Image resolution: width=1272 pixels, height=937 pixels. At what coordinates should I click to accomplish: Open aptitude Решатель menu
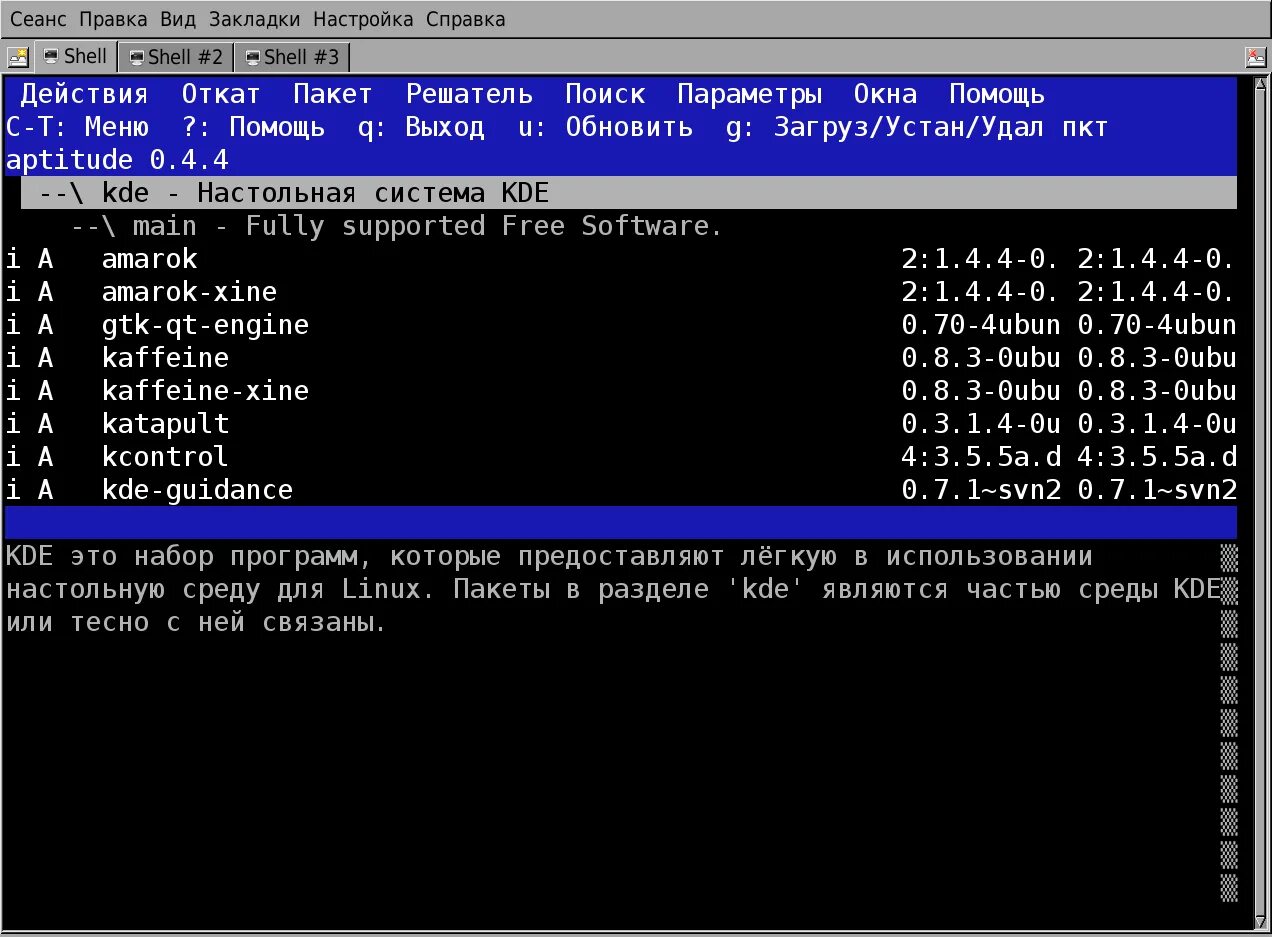469,94
